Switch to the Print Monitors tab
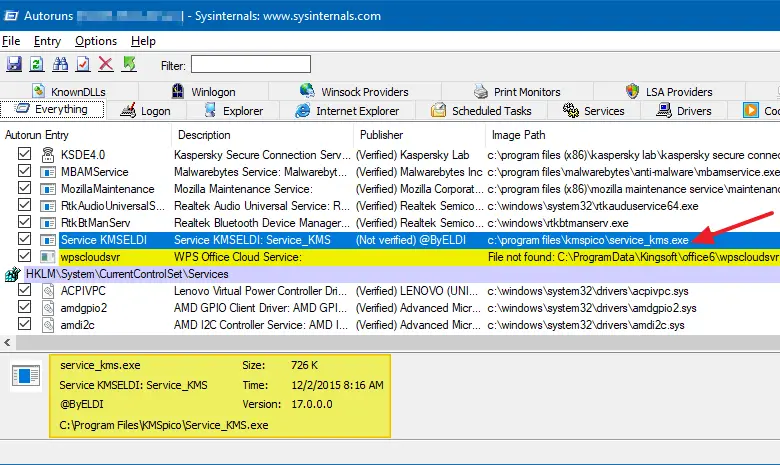The width and height of the screenshot is (780, 465). tap(517, 92)
